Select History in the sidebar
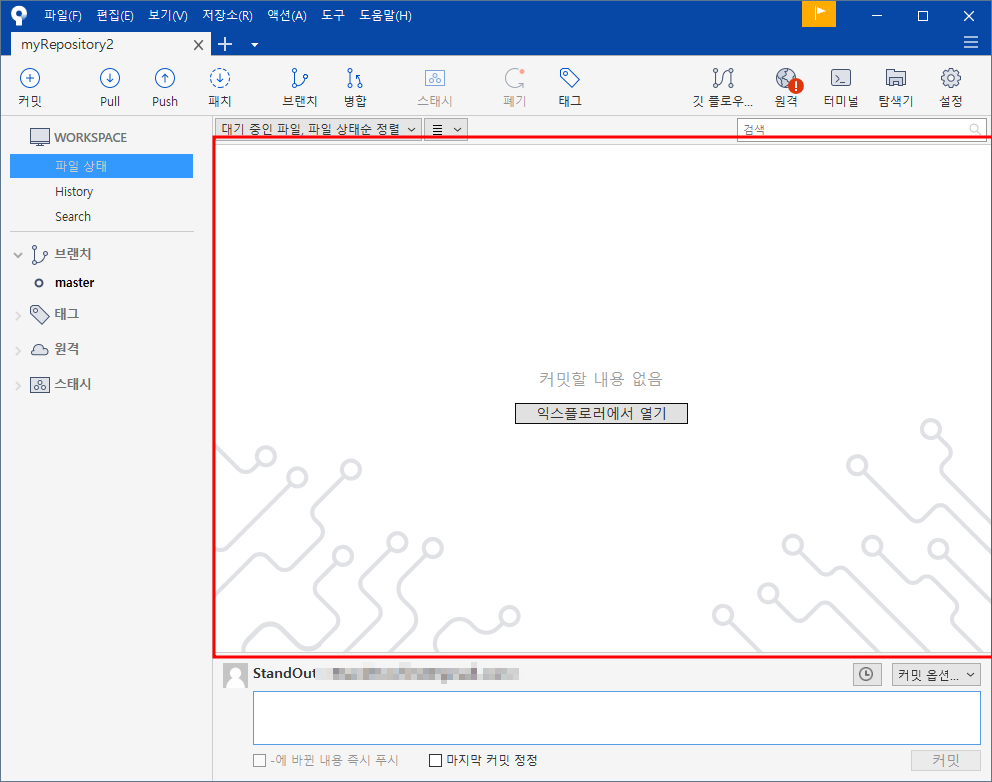The image size is (992, 782). pyautogui.click(x=74, y=192)
